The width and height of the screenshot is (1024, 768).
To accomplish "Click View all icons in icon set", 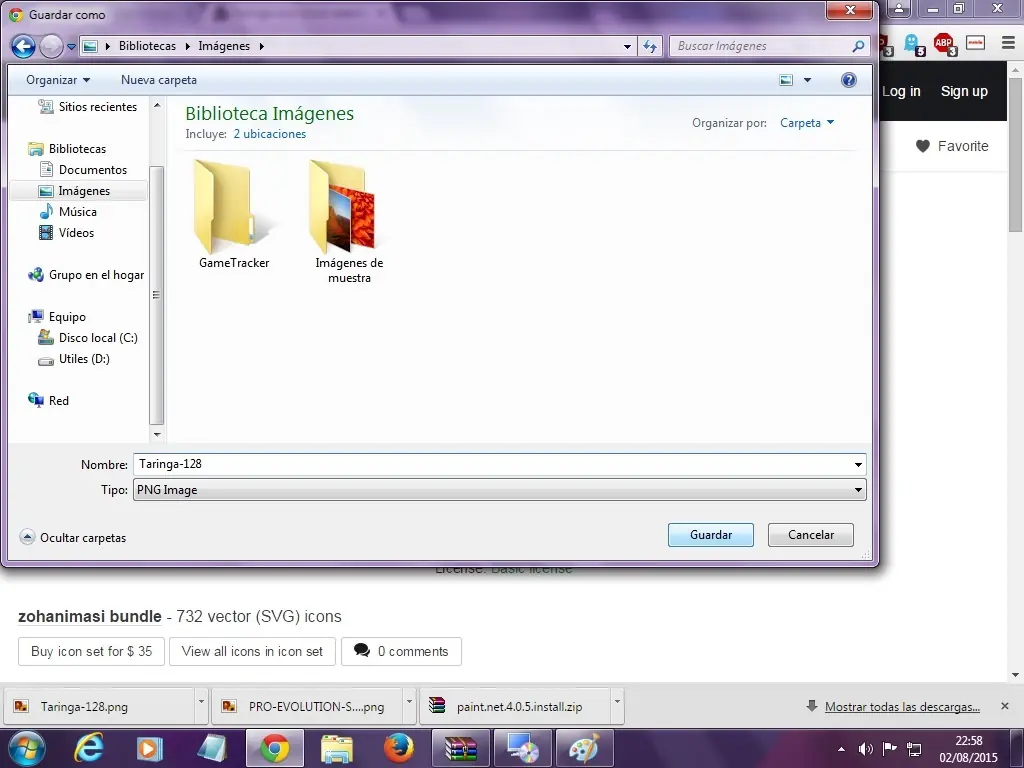I will click(x=252, y=652).
